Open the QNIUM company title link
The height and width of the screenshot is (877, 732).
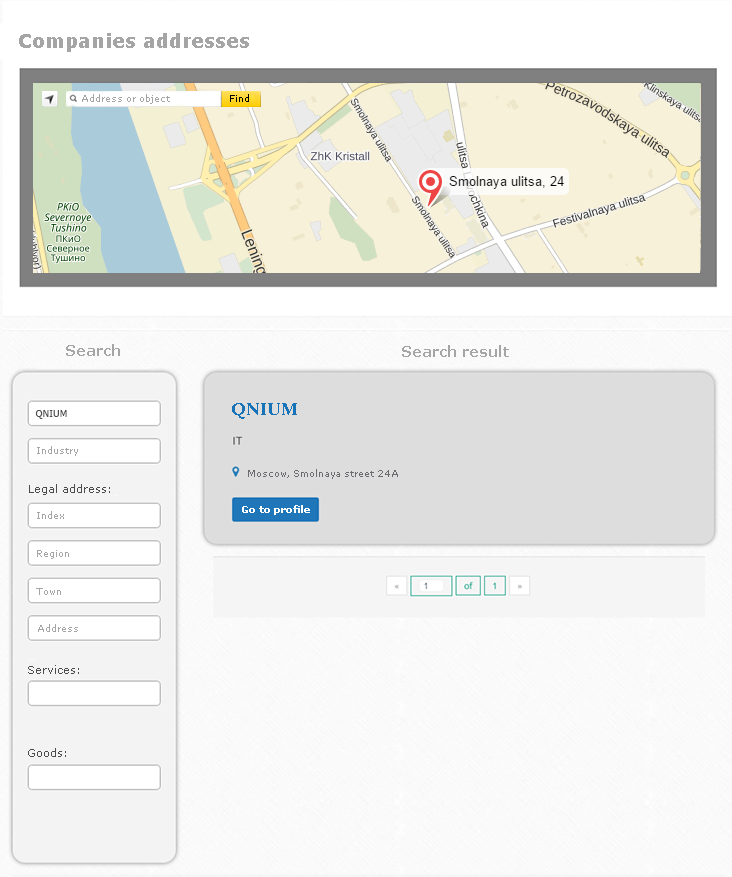coord(265,409)
